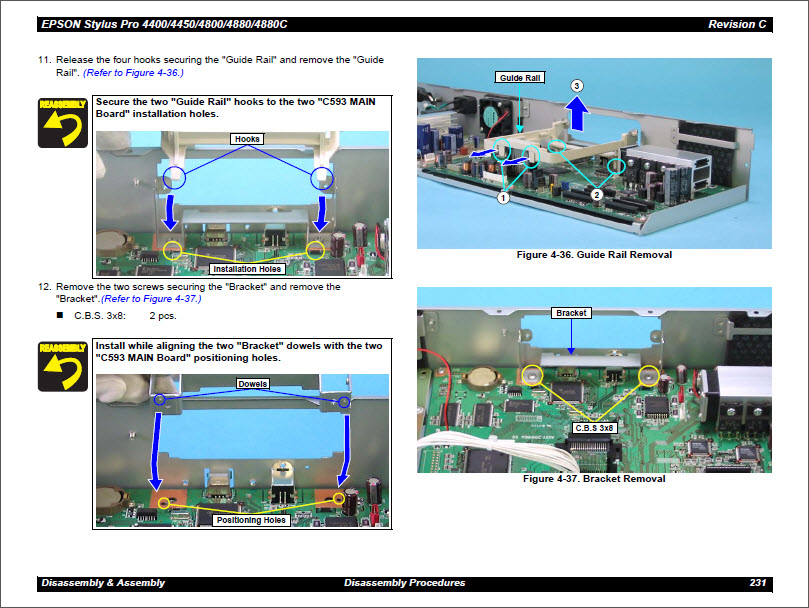Viewport: 809px width, 608px height.
Task: Click the Figure 4-37 Bracket Removal caption
Action: tap(594, 479)
